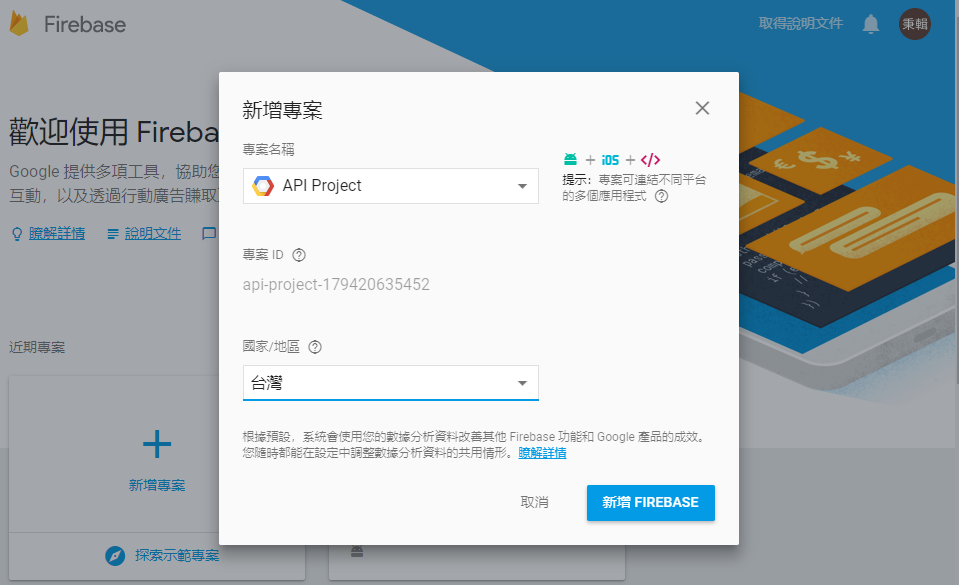The image size is (959, 585).
Task: Click the iOS platform icon
Action: click(610, 160)
